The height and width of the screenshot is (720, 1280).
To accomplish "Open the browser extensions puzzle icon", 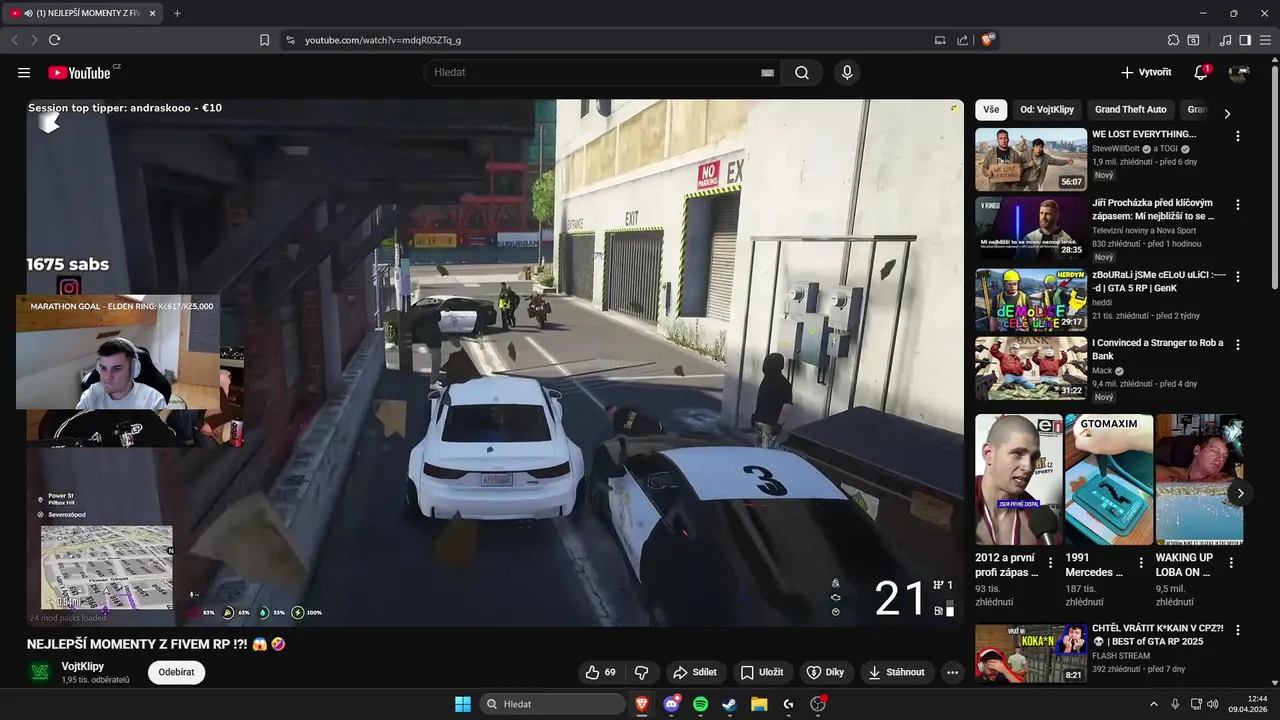I will [1173, 40].
